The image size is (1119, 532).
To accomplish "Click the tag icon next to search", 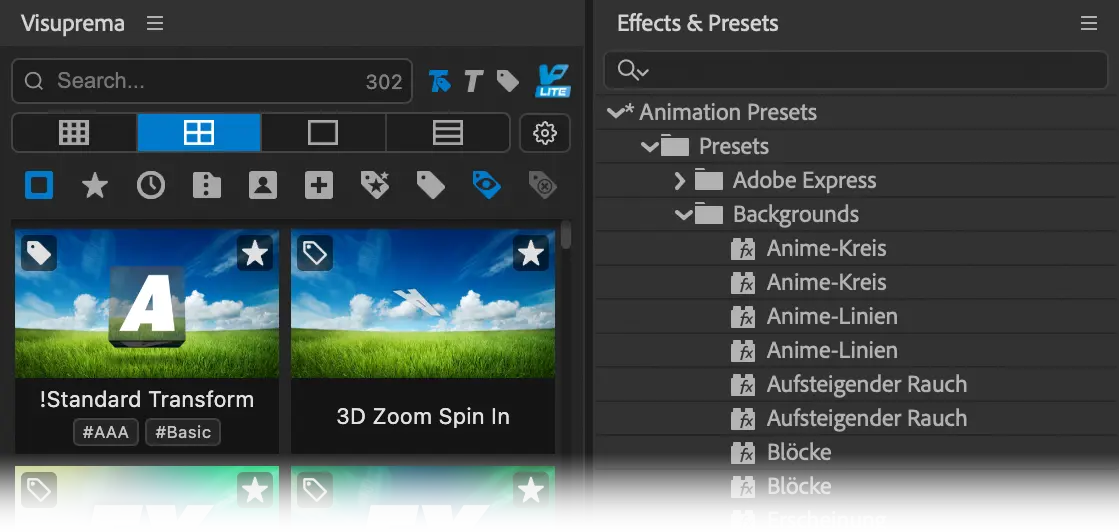I will click(507, 81).
